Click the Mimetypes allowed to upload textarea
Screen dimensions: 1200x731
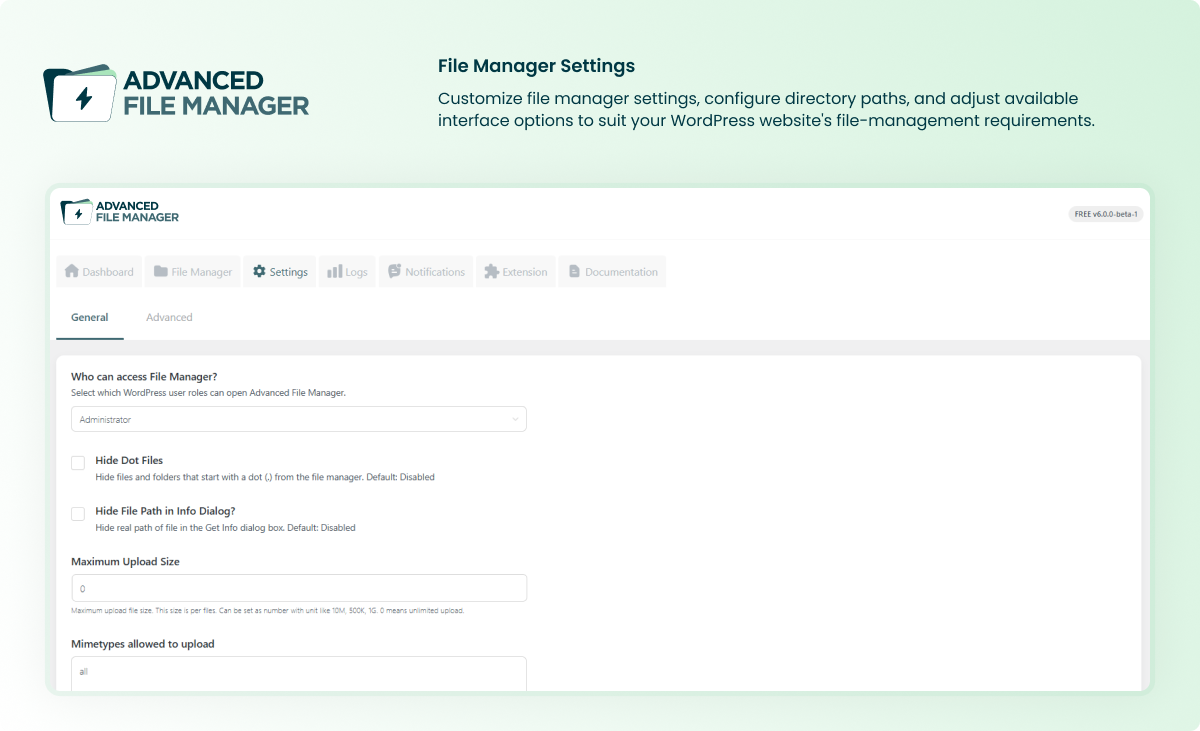[x=299, y=673]
